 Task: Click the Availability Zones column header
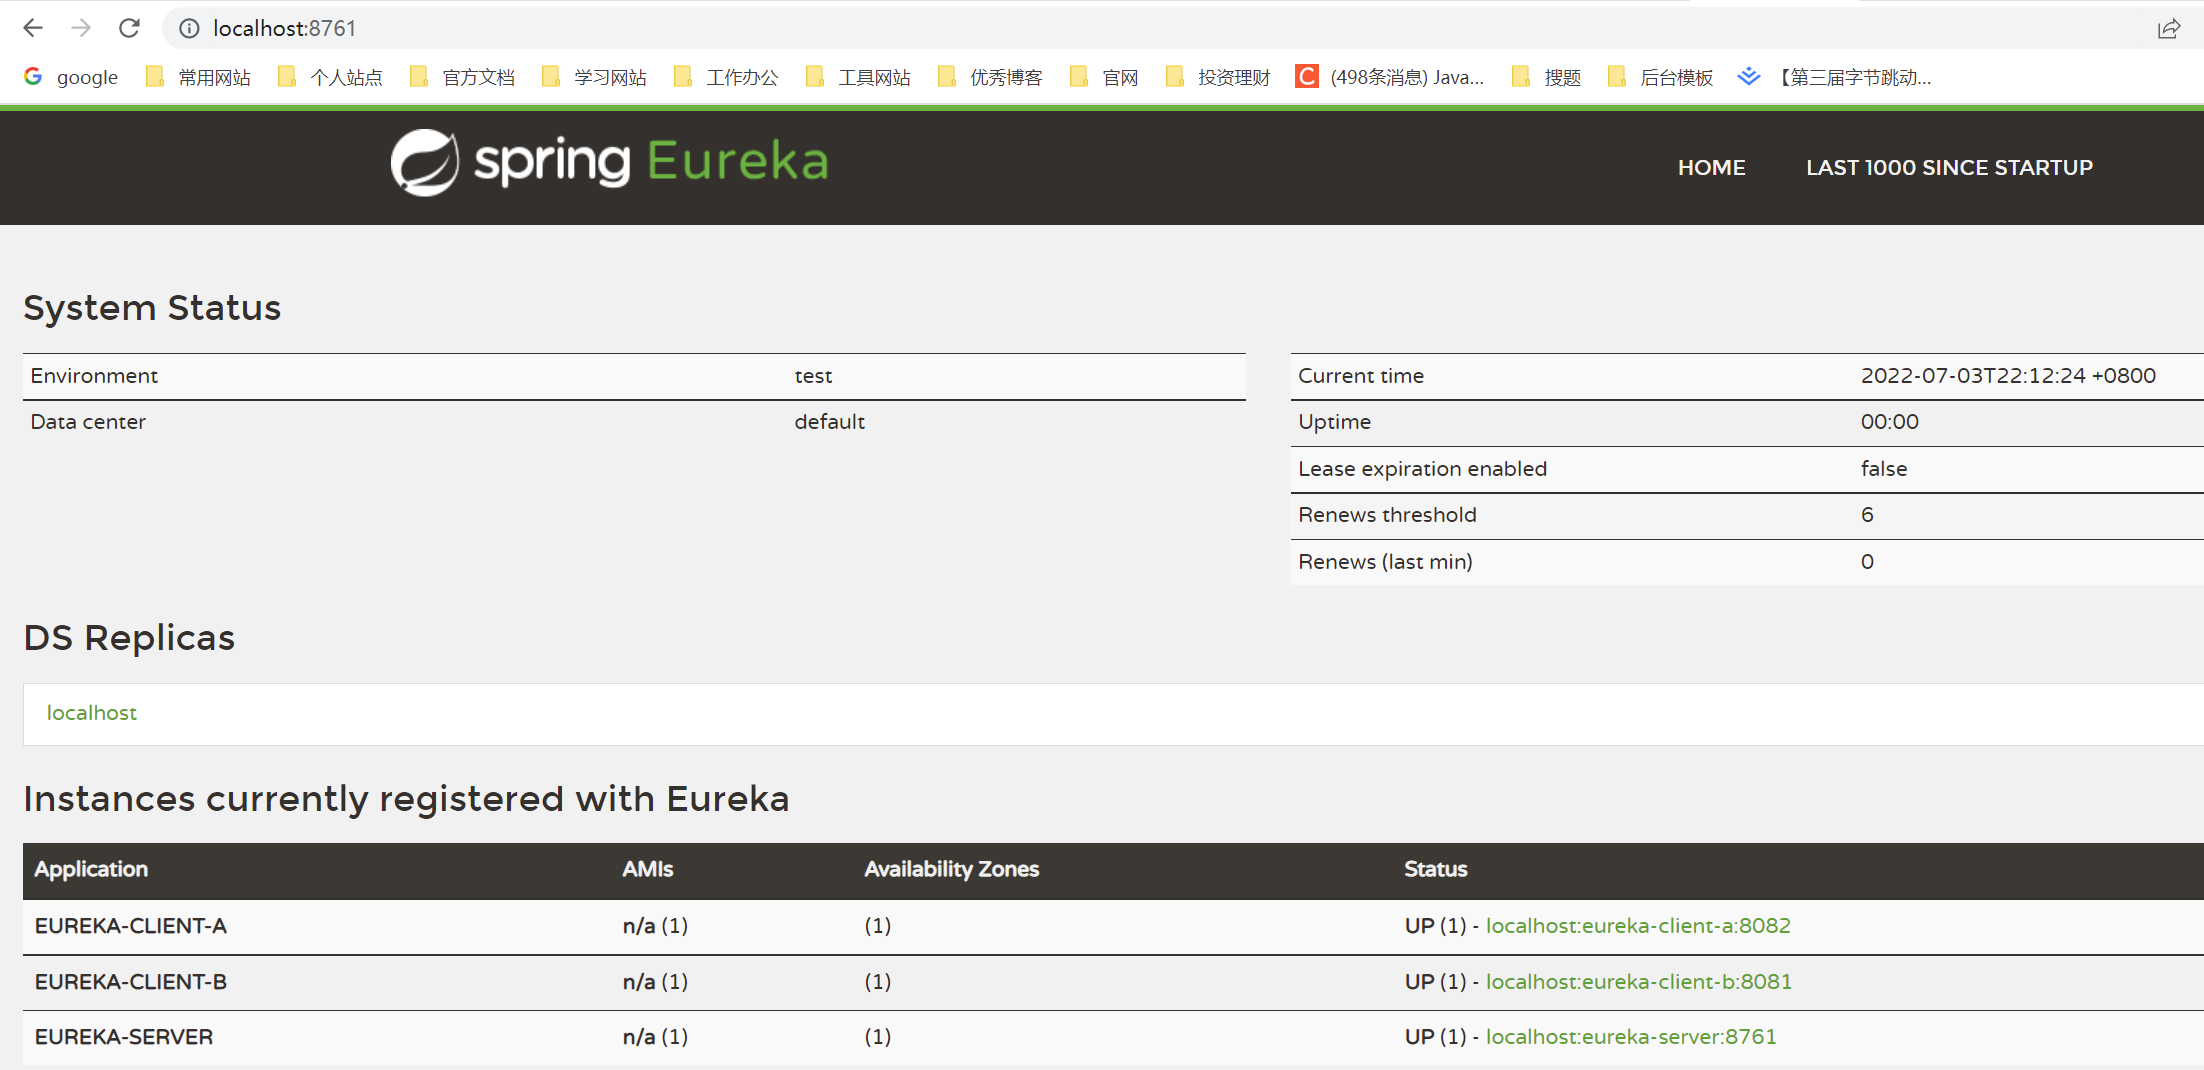point(952,869)
